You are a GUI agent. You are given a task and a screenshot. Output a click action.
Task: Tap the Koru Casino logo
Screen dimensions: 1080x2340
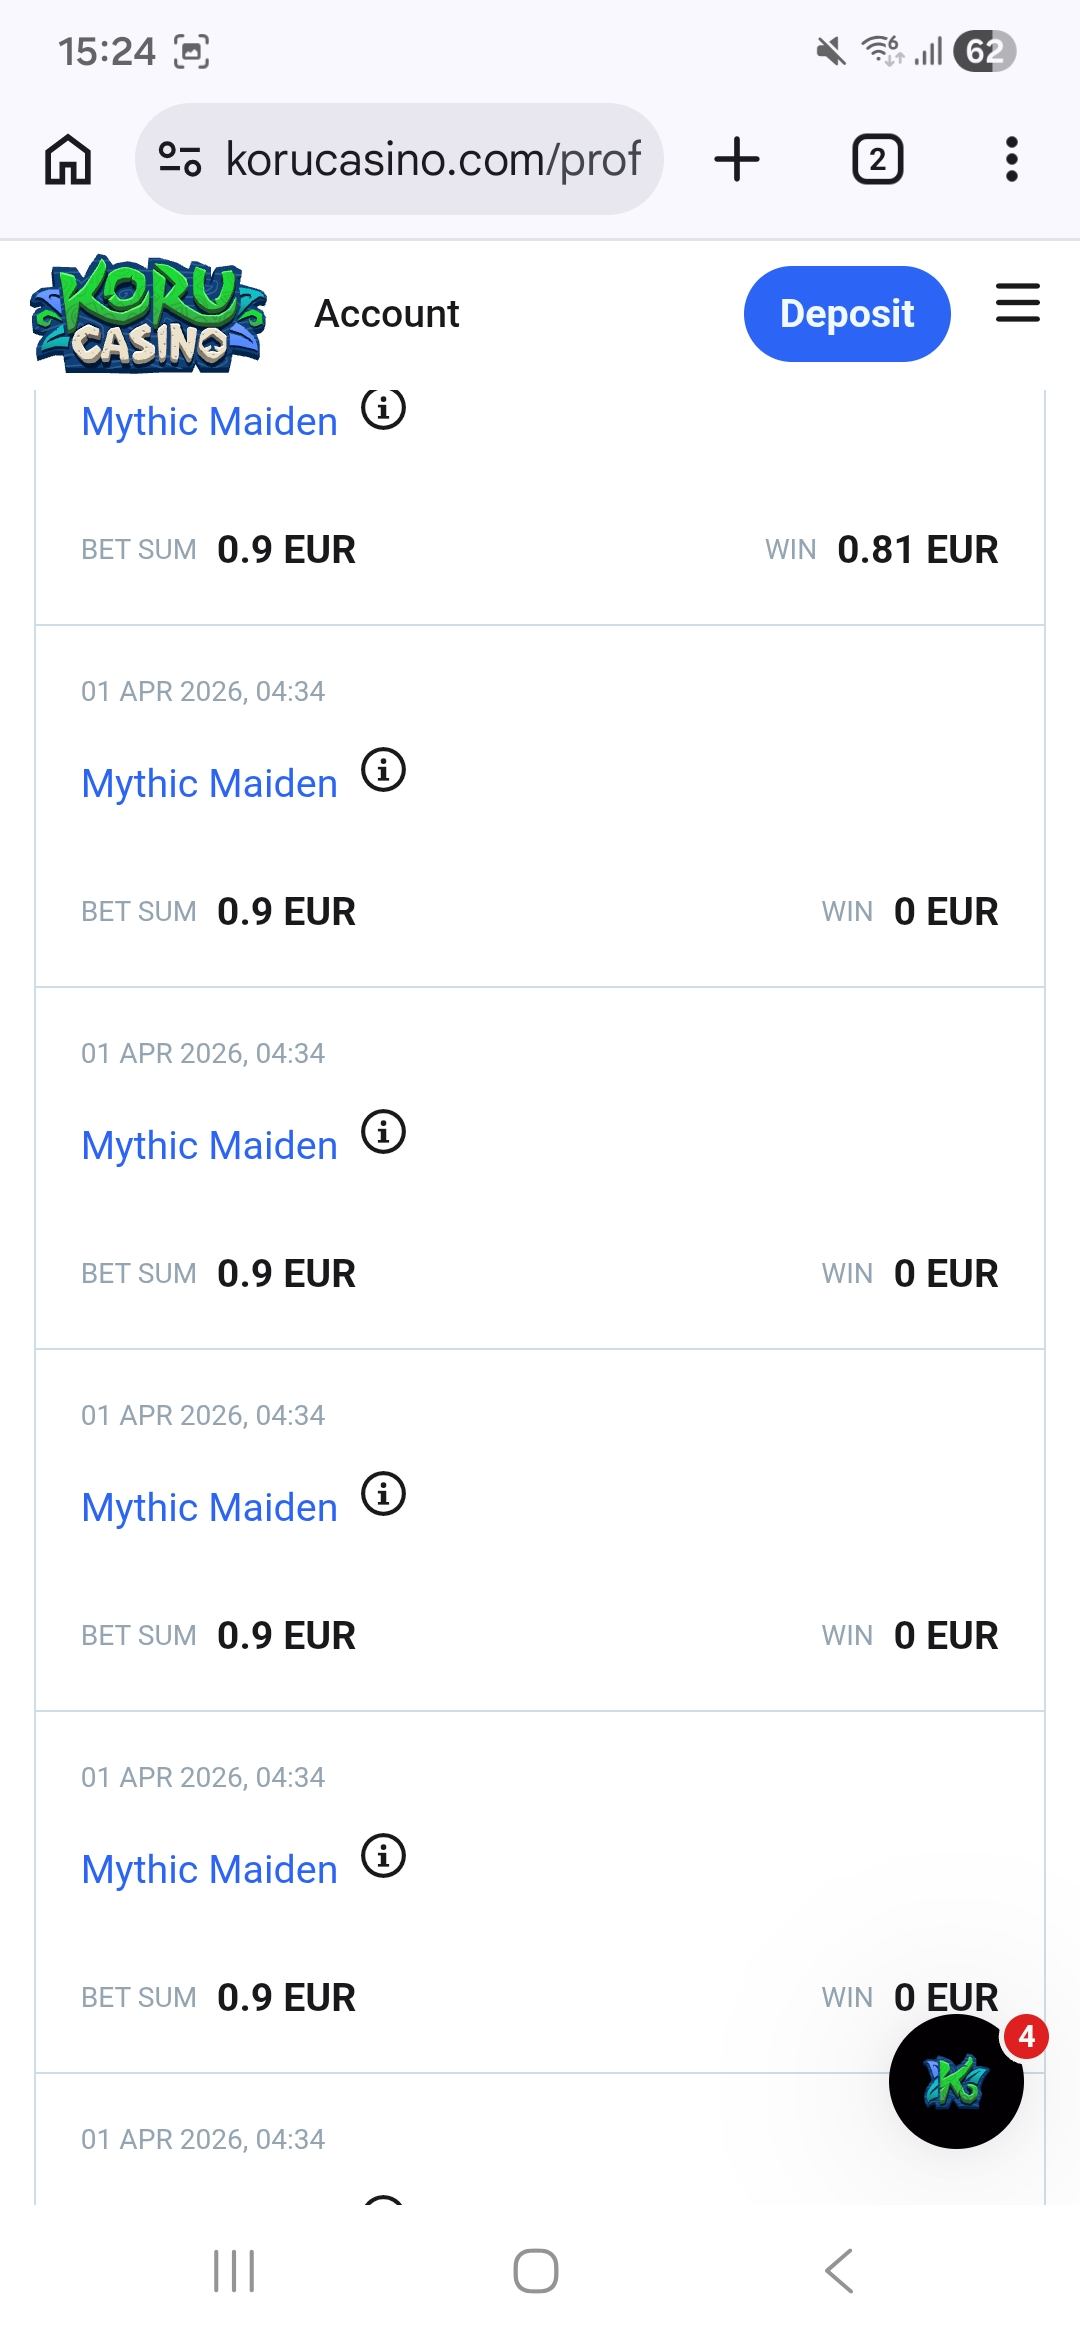point(149,314)
